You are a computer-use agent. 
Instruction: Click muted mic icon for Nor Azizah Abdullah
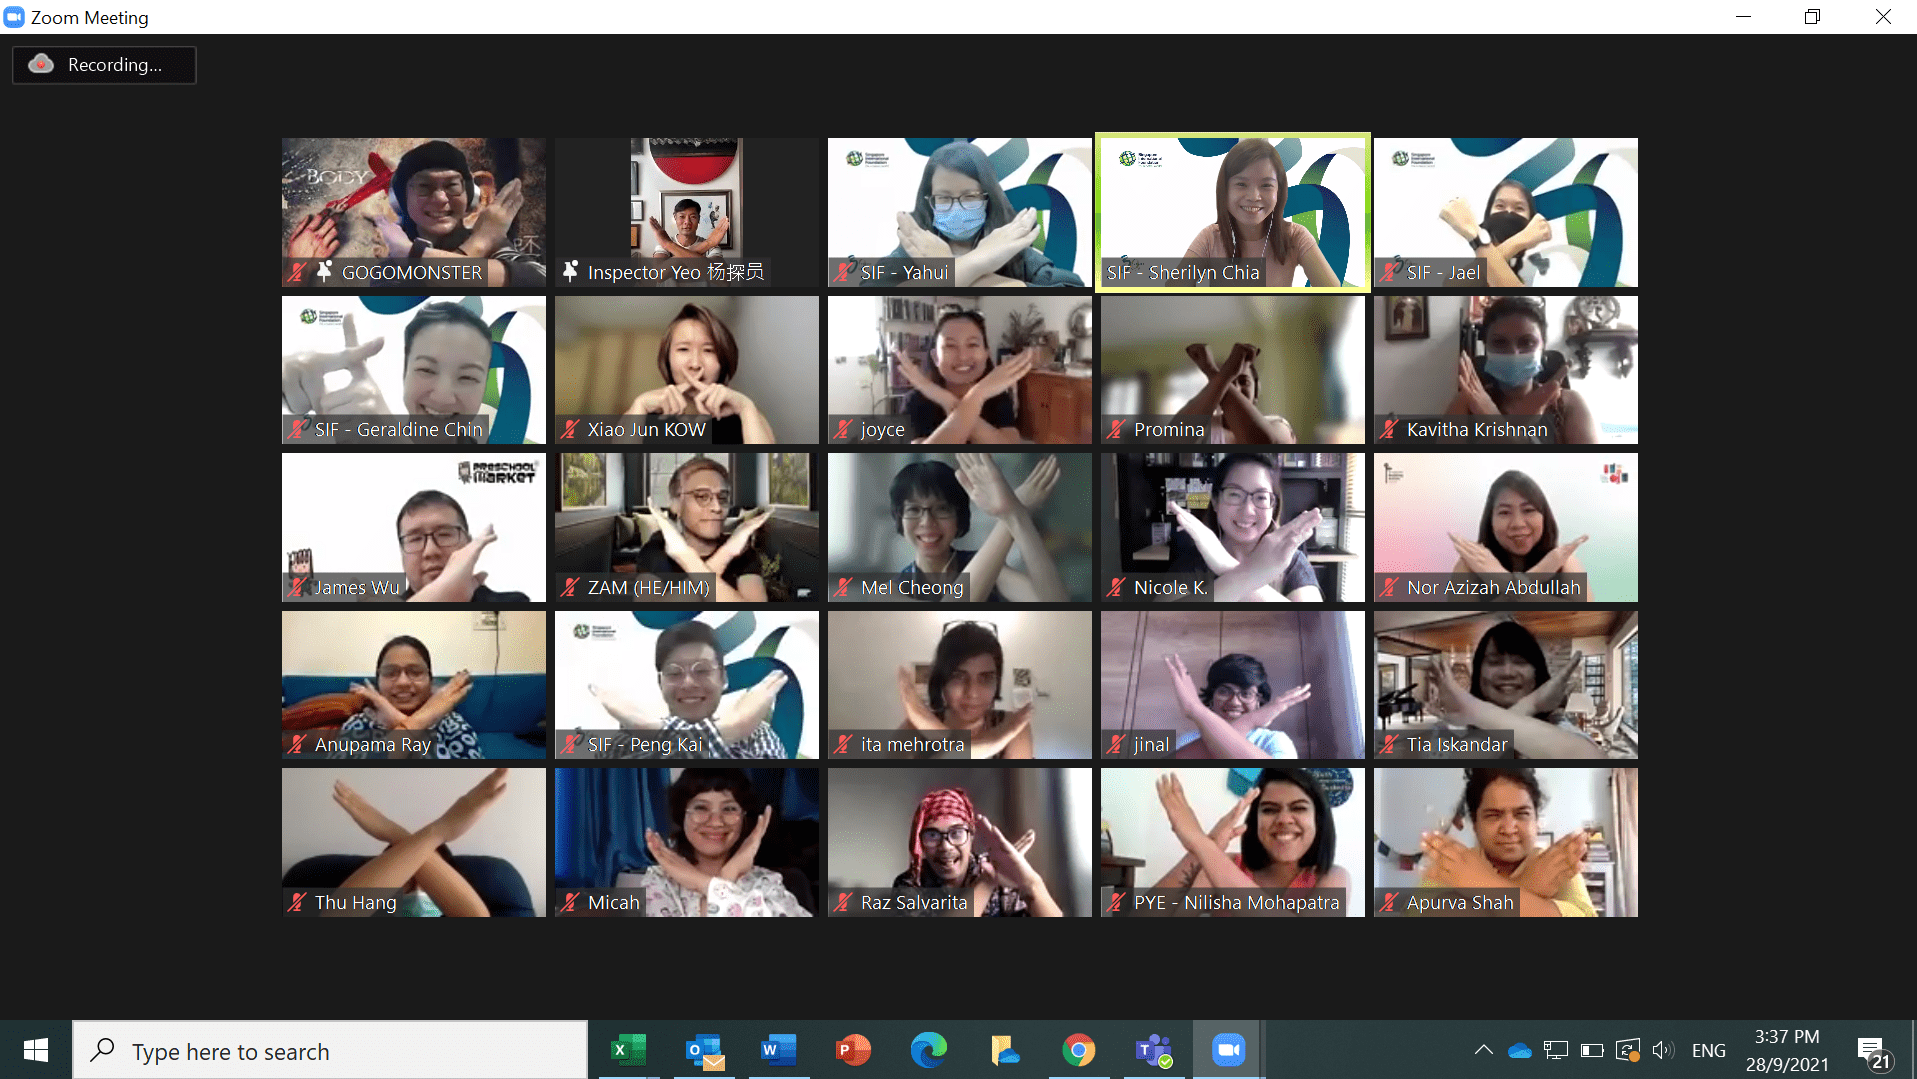point(1389,587)
